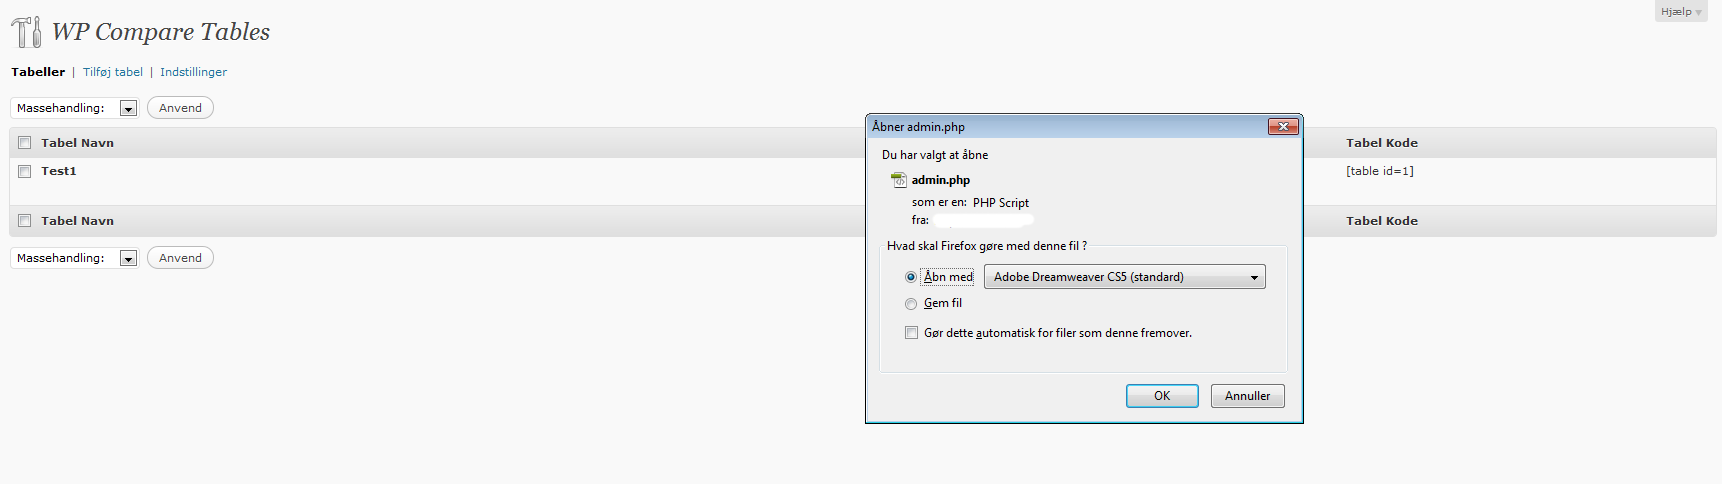1722x484 pixels.
Task: Go to the Tilføj tabel page
Action: (x=113, y=72)
